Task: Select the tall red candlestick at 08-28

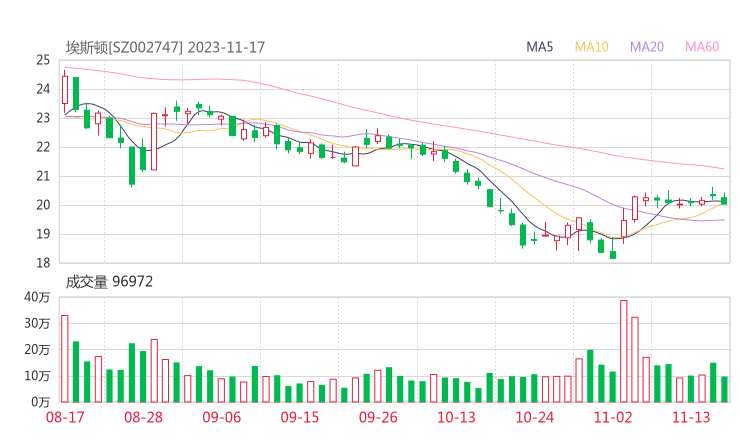Action: tap(154, 142)
